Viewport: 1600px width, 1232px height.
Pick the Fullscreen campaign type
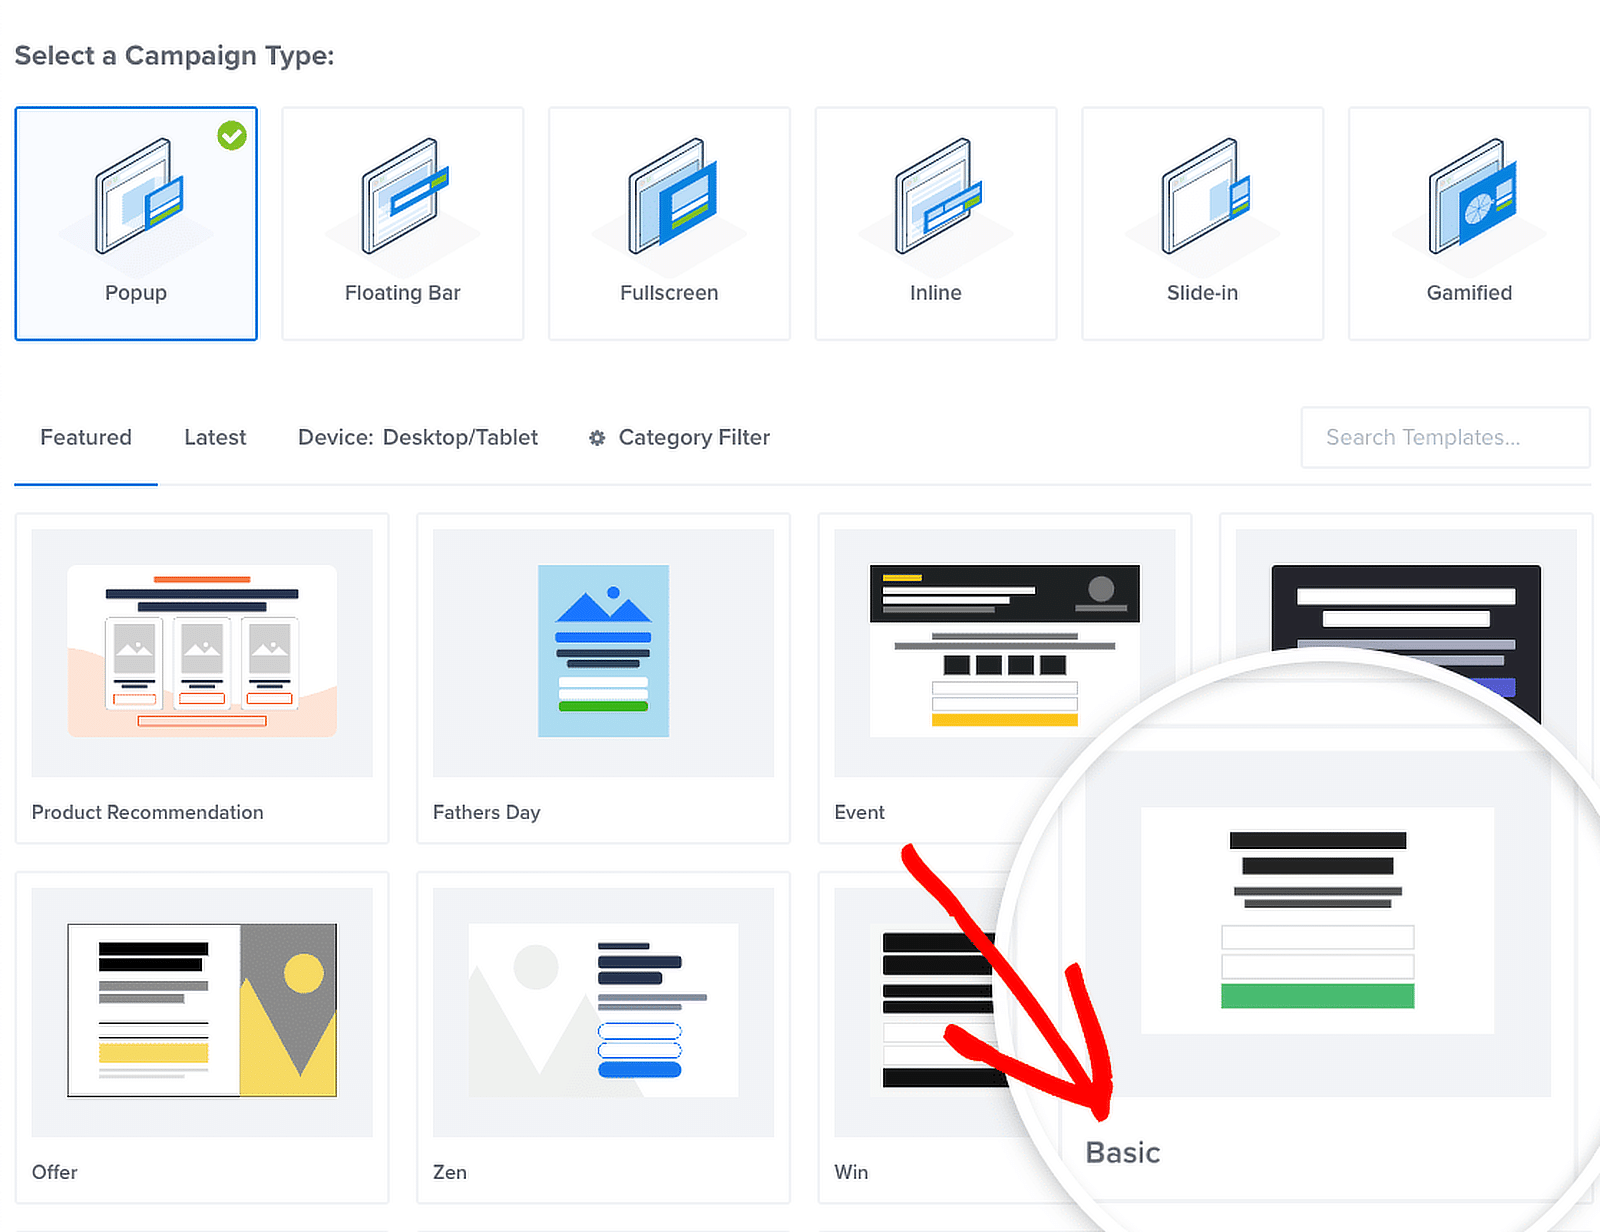pyautogui.click(x=669, y=224)
